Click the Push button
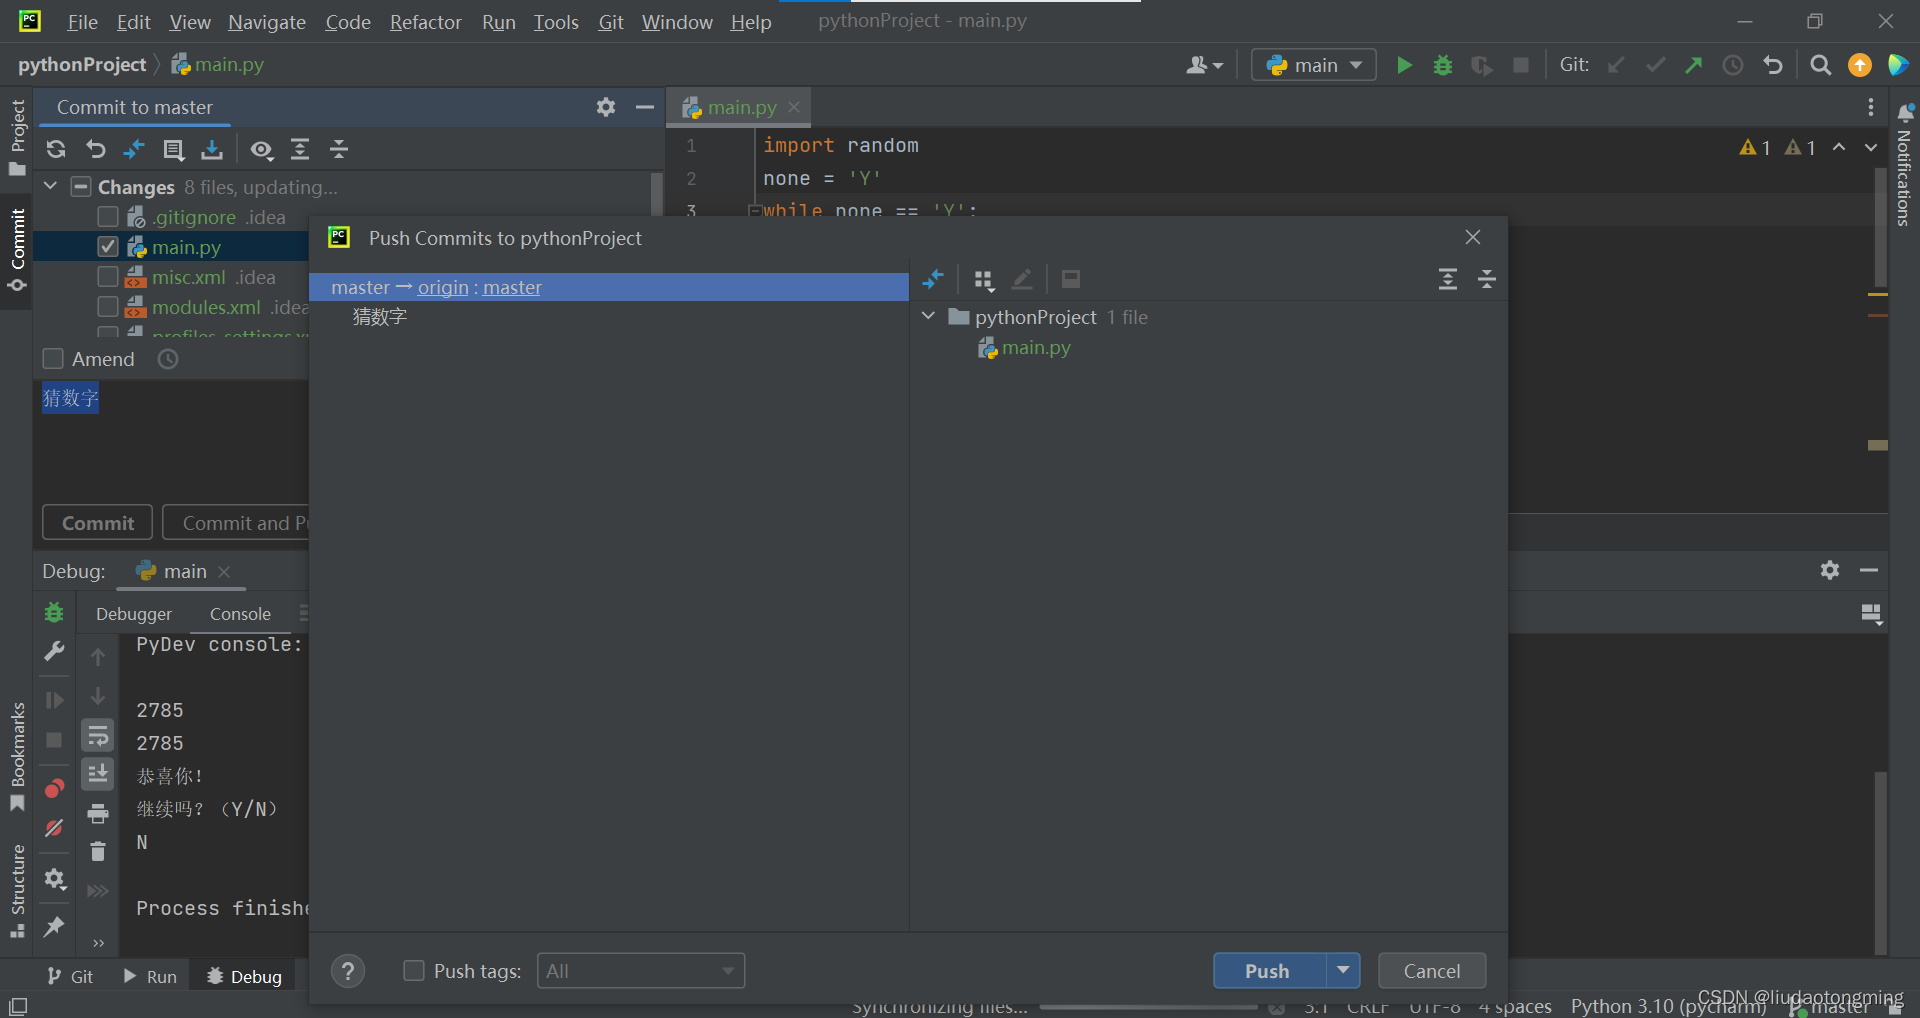 [1268, 971]
